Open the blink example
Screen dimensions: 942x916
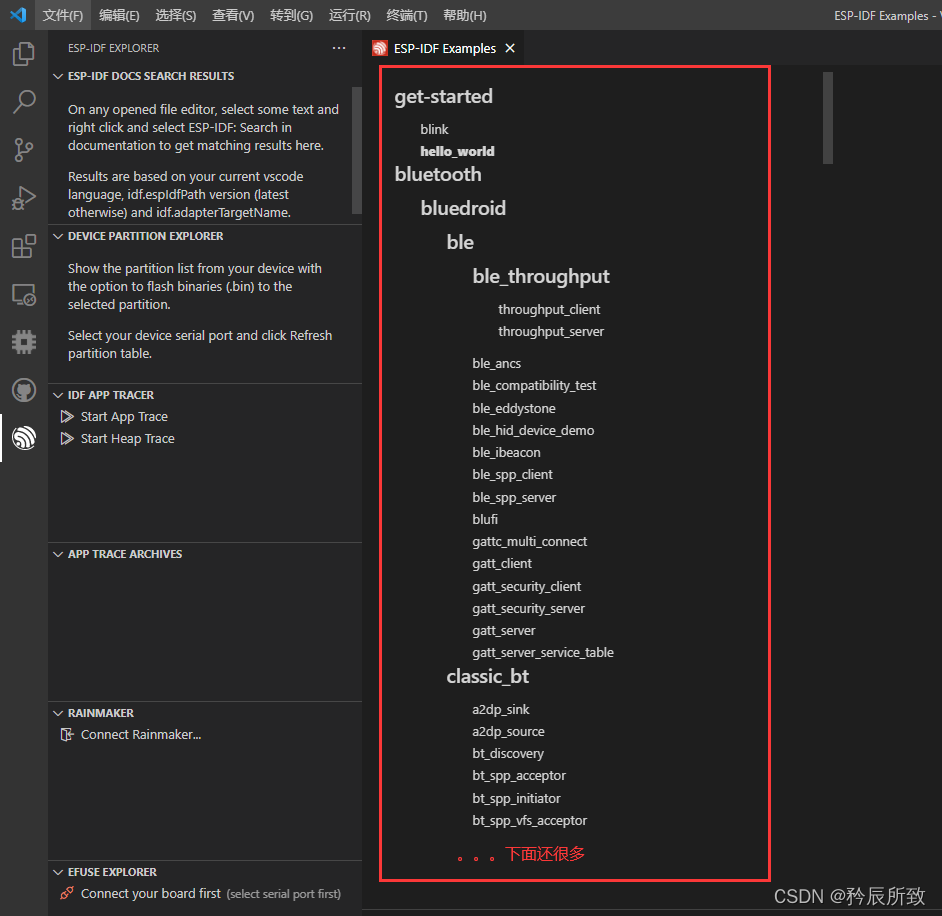click(434, 129)
